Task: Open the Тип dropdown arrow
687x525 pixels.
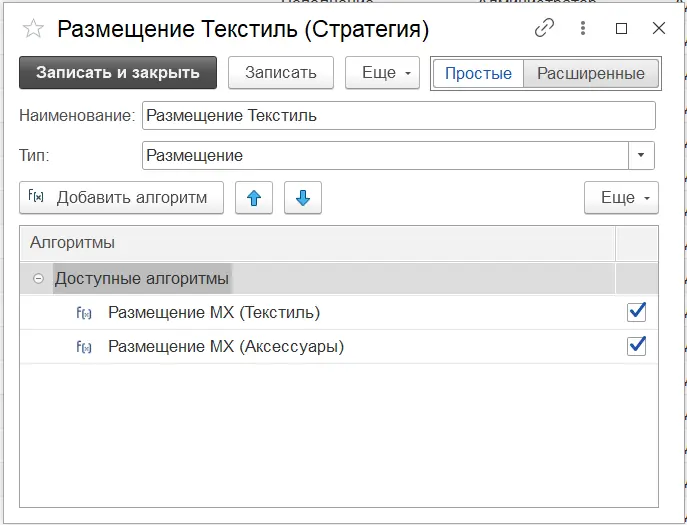Action: click(x=641, y=156)
